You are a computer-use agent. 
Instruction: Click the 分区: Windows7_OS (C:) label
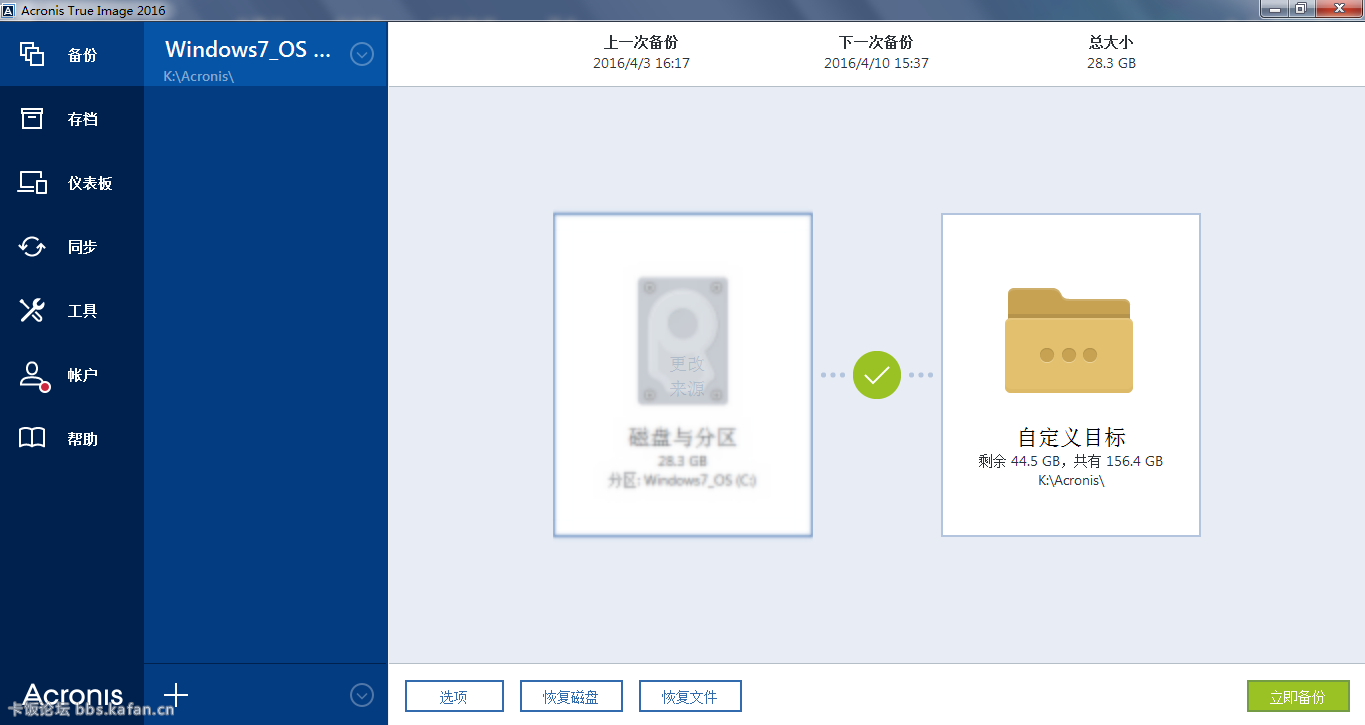[683, 480]
